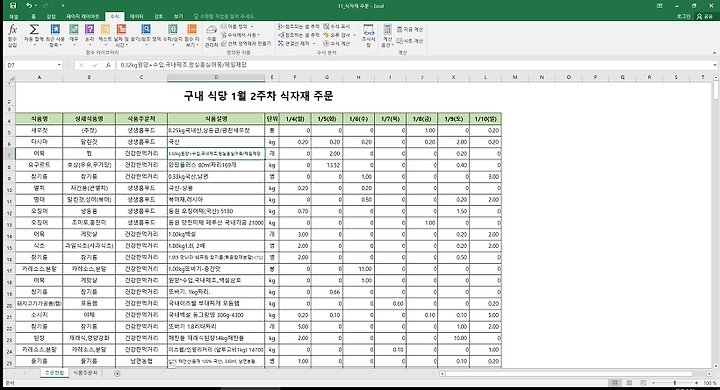Expand the formula bar
The image size is (720, 390).
coord(714,65)
